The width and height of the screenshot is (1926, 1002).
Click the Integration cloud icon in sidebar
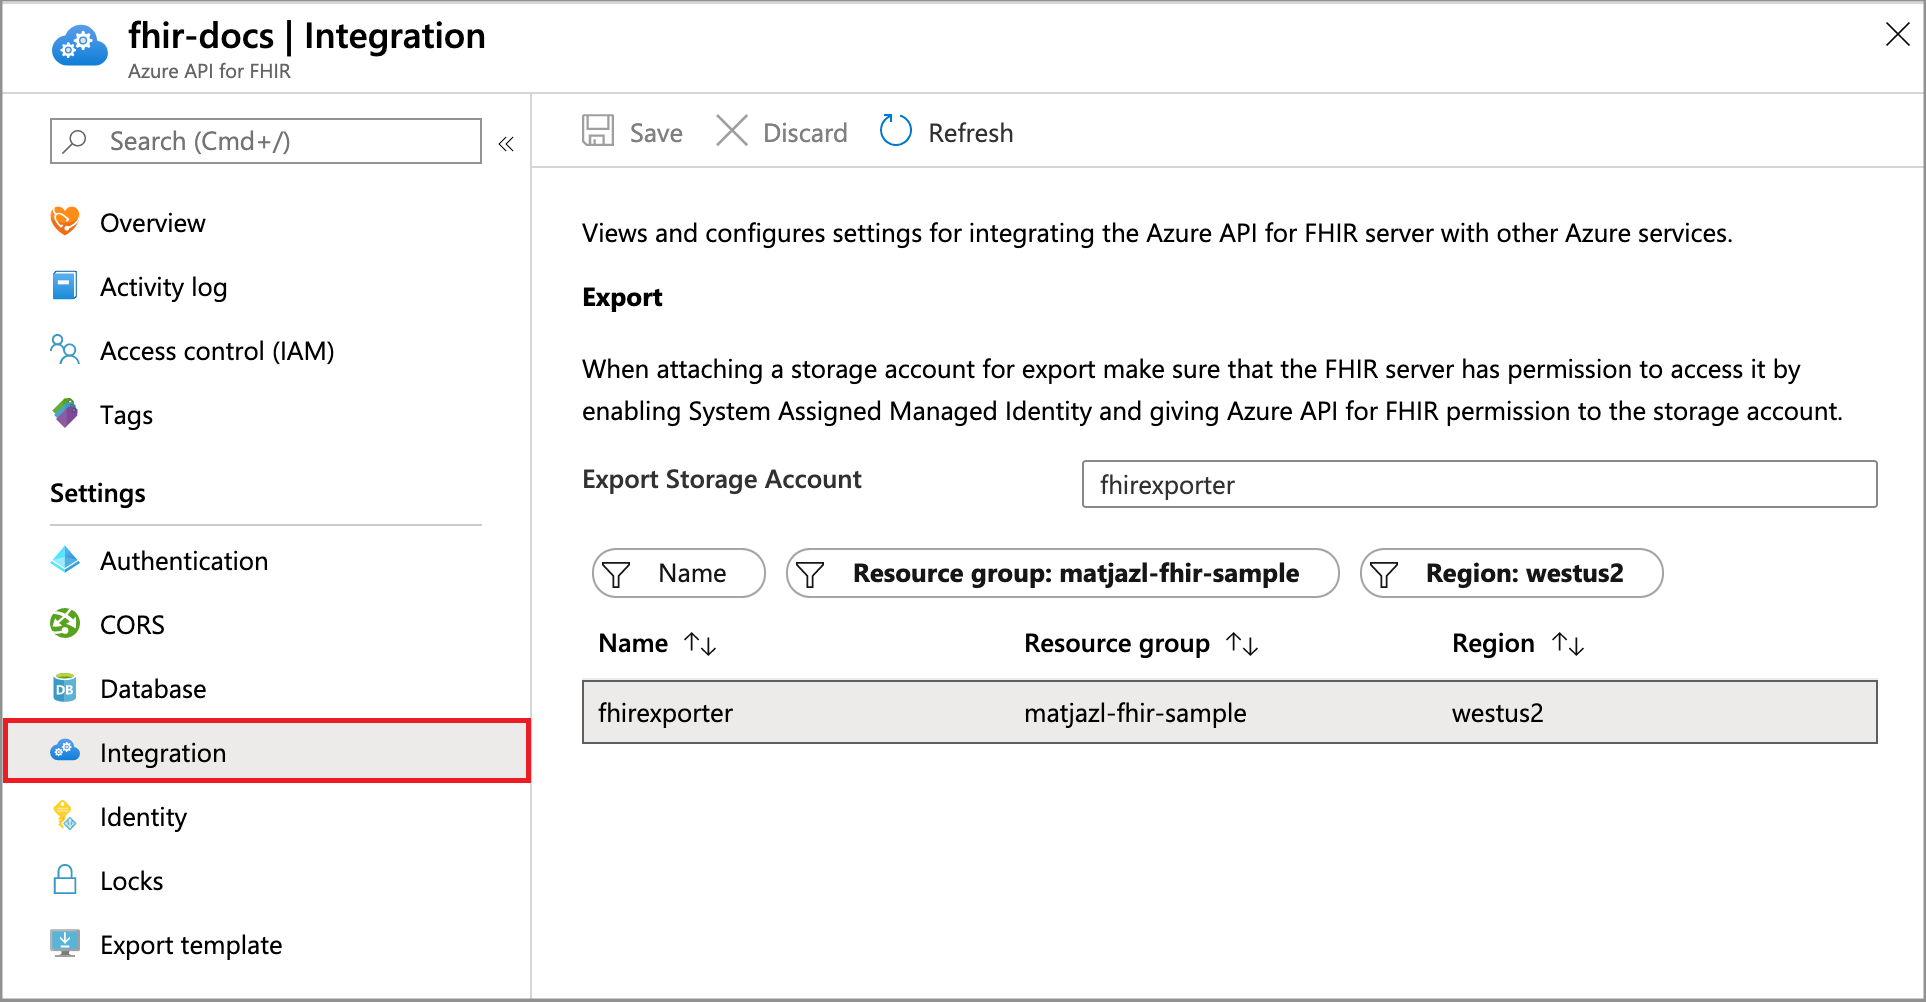coord(65,750)
